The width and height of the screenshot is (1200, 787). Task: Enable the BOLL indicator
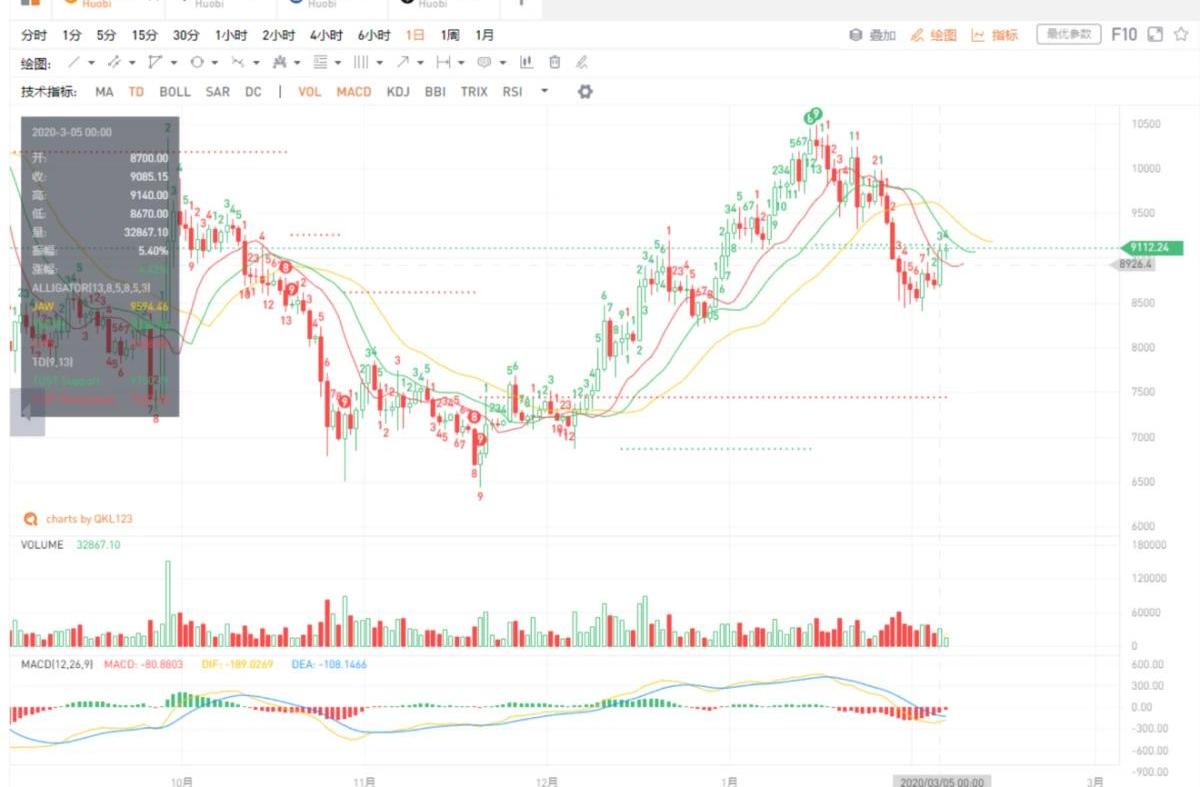174,91
